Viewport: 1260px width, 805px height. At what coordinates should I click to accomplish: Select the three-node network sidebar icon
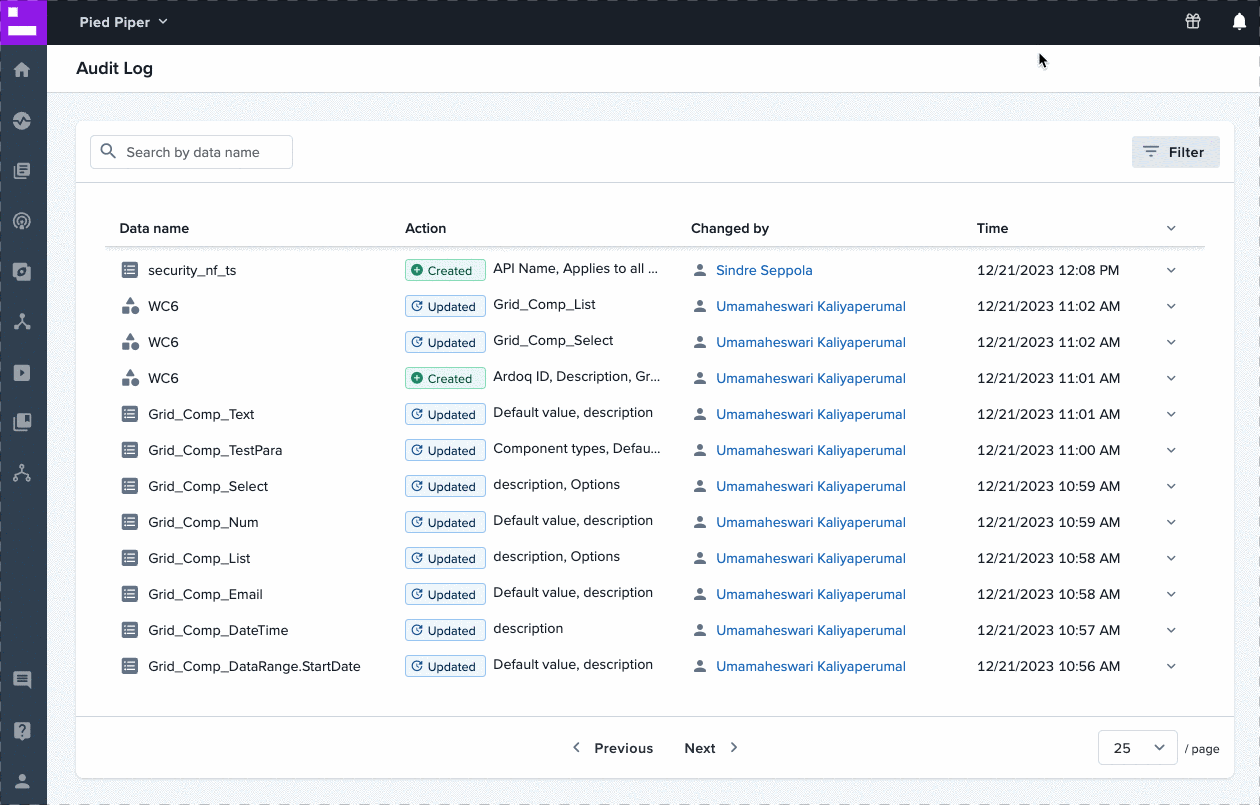(x=22, y=322)
